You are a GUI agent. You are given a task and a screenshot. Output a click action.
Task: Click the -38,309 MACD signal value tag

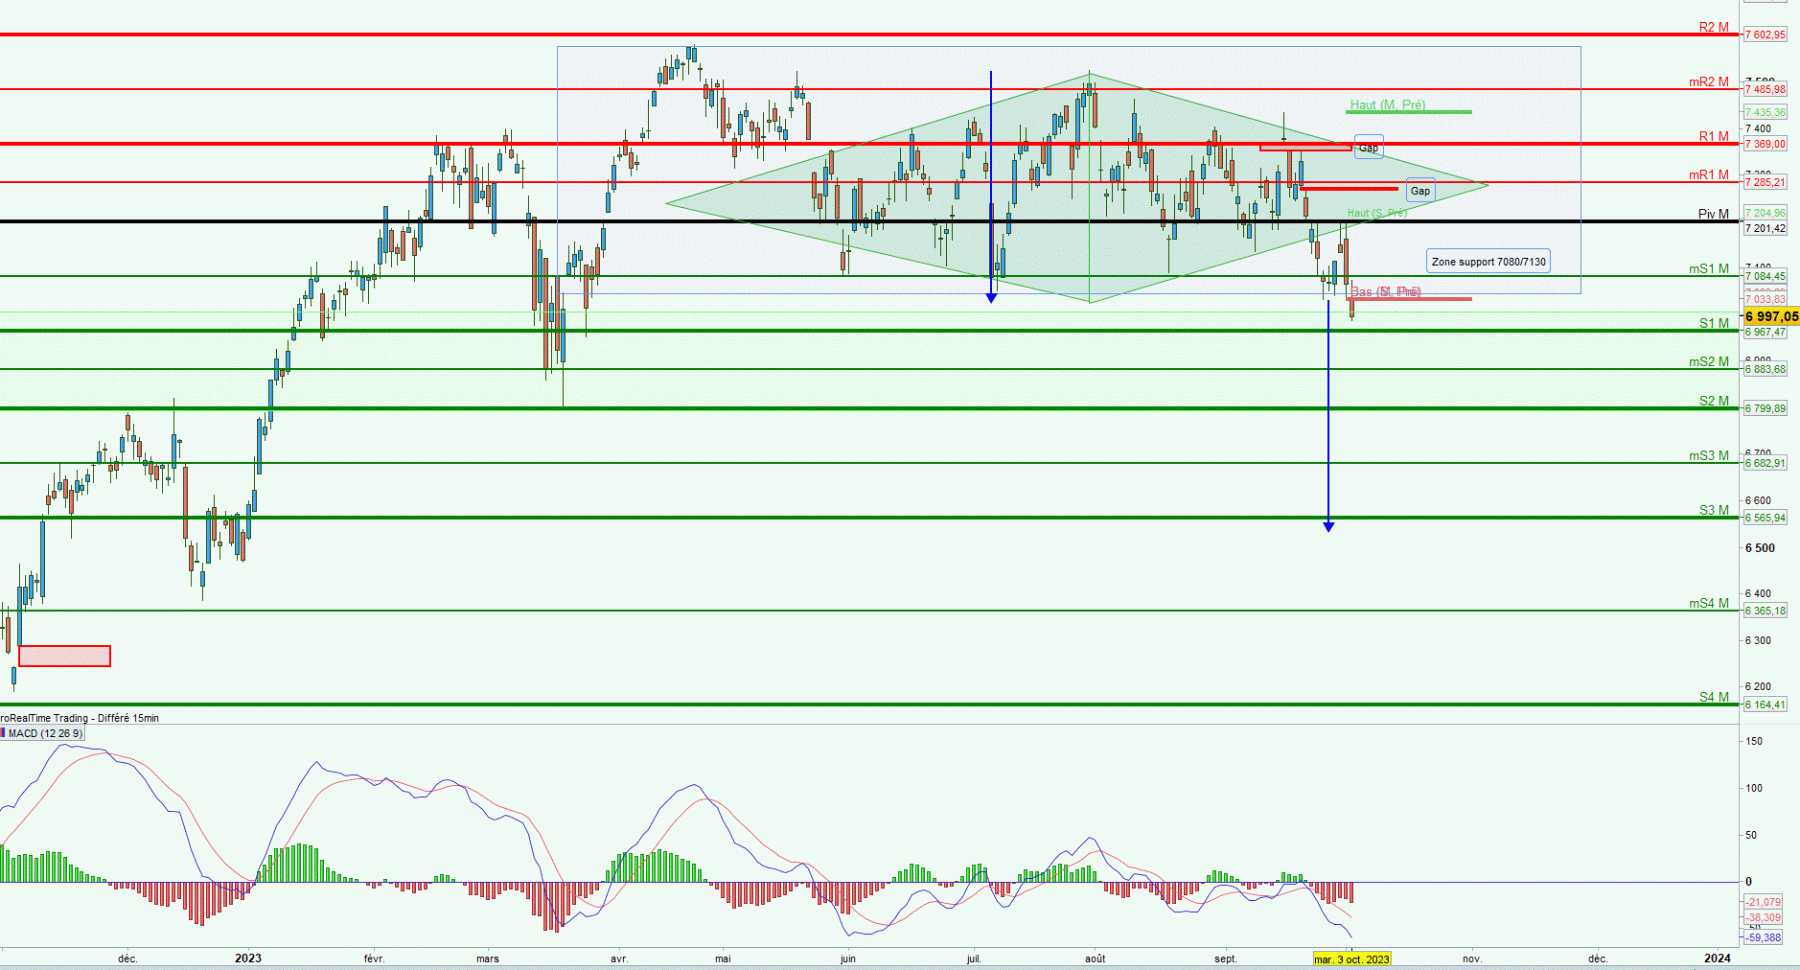[x=1763, y=917]
